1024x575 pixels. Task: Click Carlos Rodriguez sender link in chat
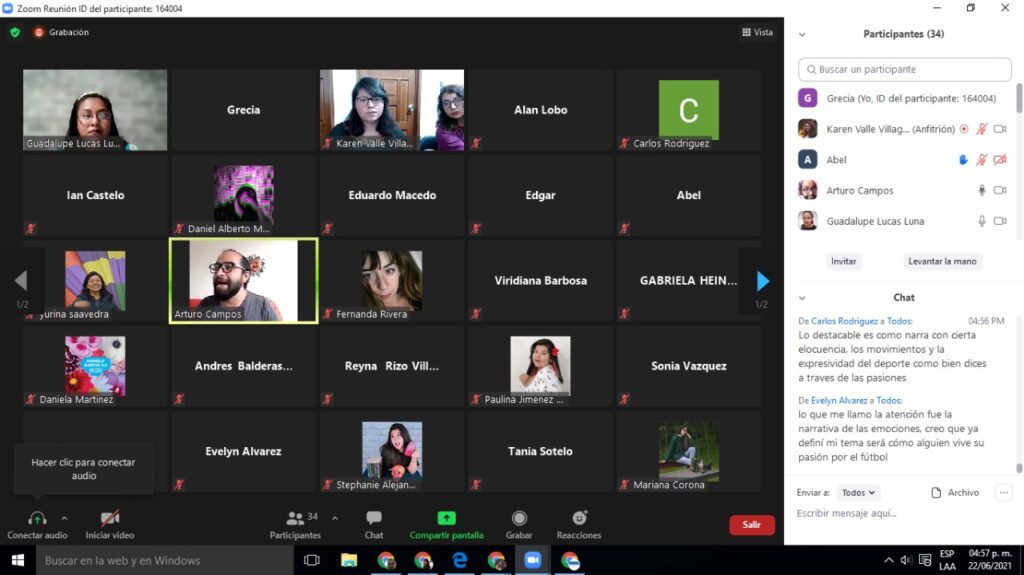click(x=844, y=321)
